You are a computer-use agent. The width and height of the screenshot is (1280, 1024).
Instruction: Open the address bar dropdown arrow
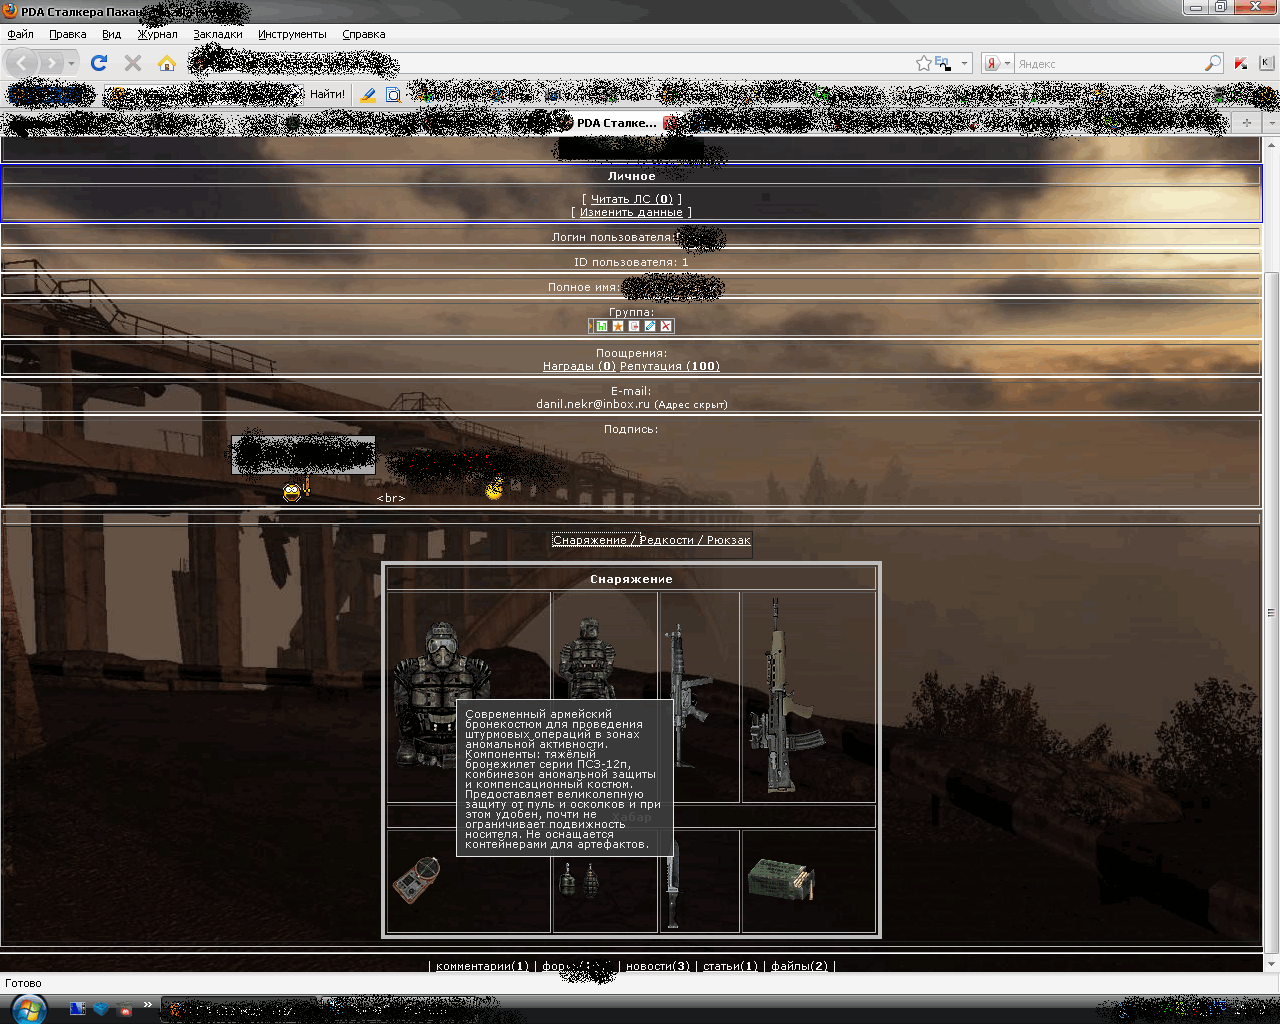click(x=965, y=63)
